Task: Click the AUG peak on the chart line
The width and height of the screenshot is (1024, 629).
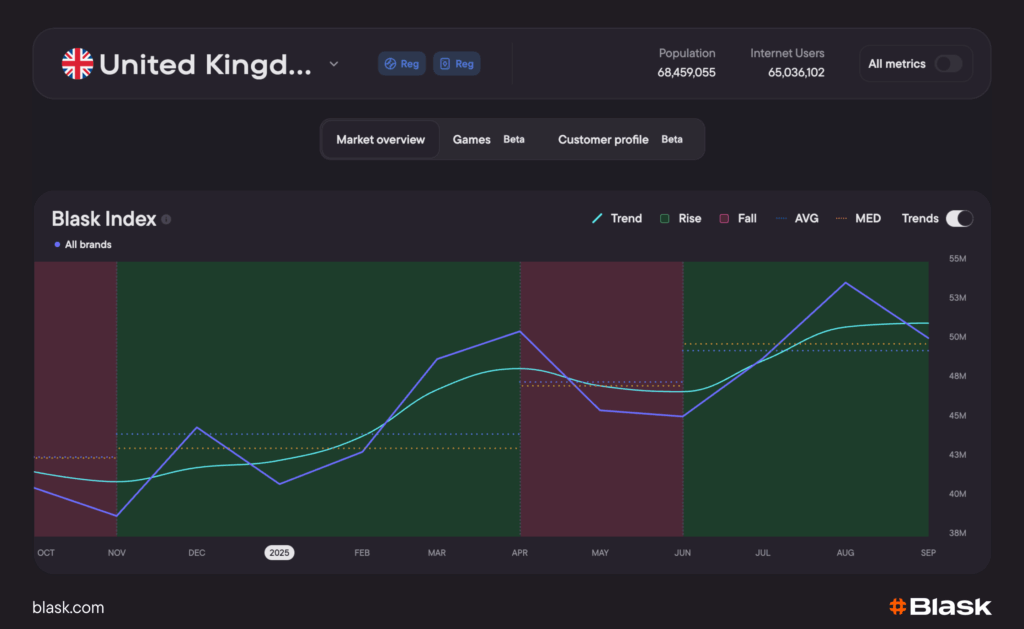Action: 846,283
